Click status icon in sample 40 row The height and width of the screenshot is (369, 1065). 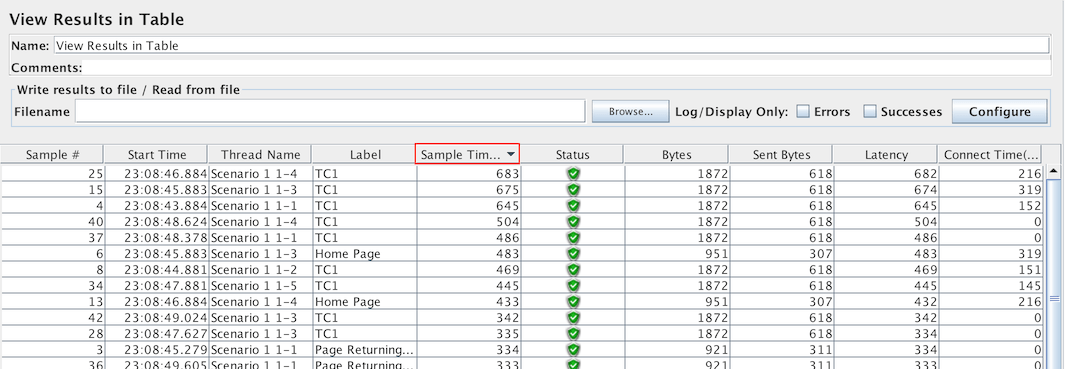pyautogui.click(x=573, y=222)
